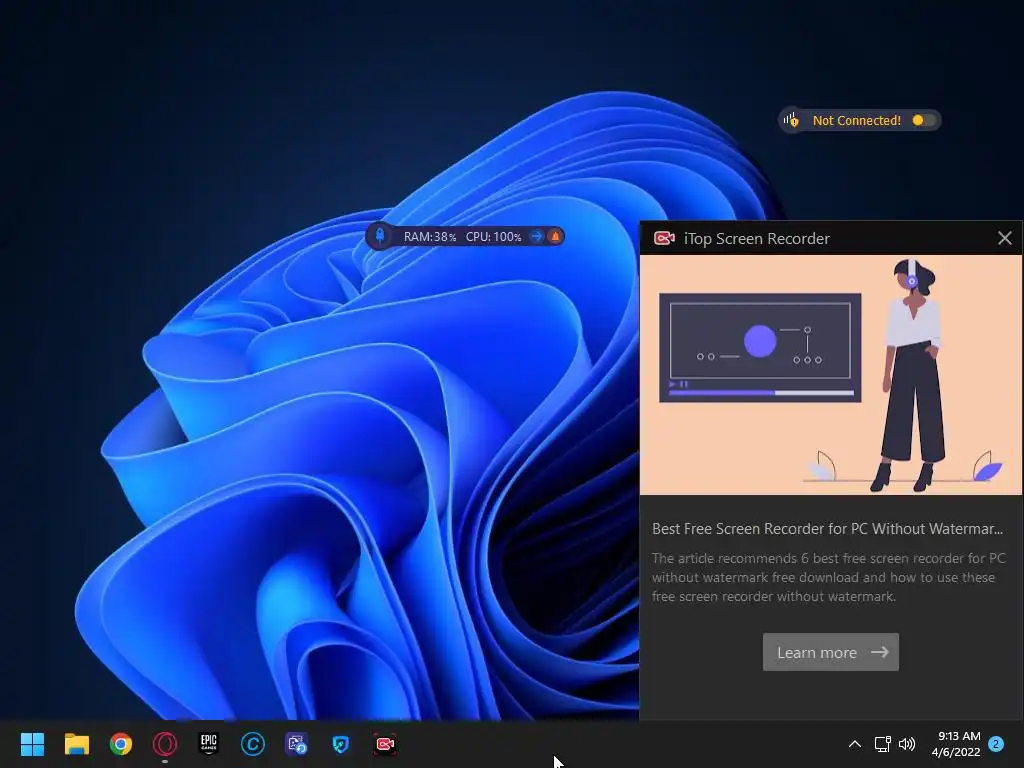Image resolution: width=1024 pixels, height=768 pixels.
Task: Open Opera GX browser from taskbar
Action: [x=165, y=744]
